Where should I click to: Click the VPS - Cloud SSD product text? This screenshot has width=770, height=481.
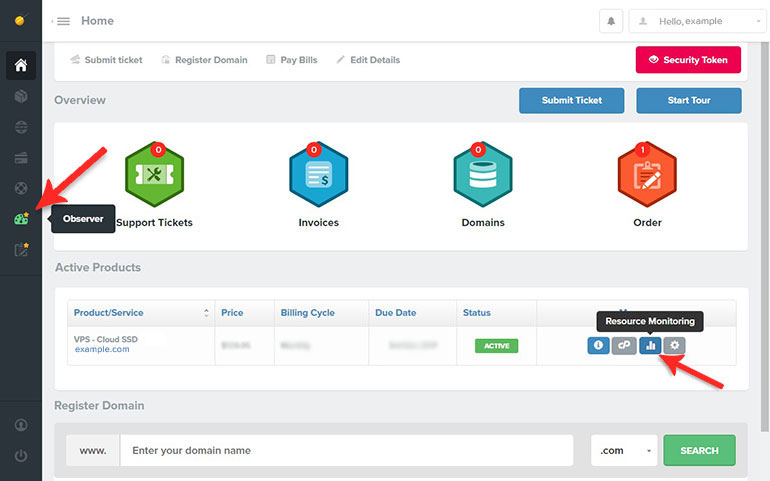106,339
